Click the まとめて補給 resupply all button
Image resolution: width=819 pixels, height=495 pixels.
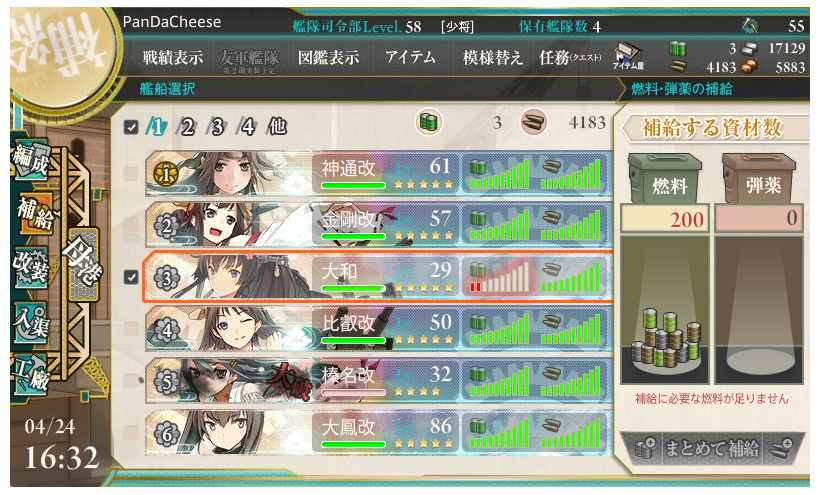[711, 448]
